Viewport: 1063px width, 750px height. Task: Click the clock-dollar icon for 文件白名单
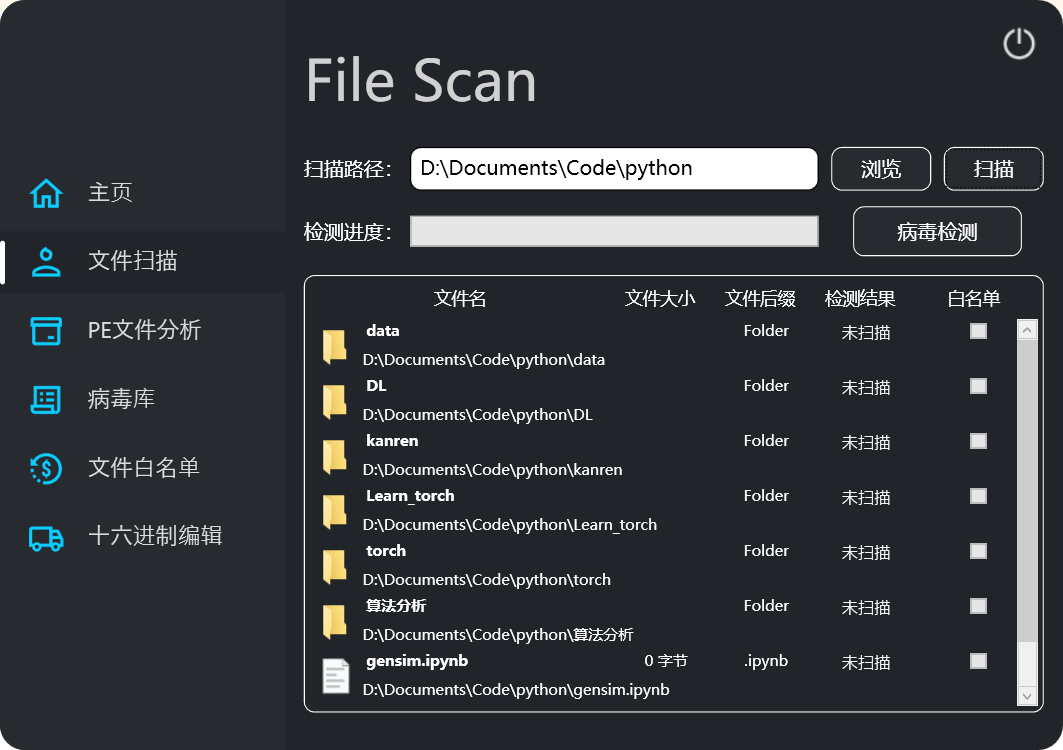click(x=46, y=467)
